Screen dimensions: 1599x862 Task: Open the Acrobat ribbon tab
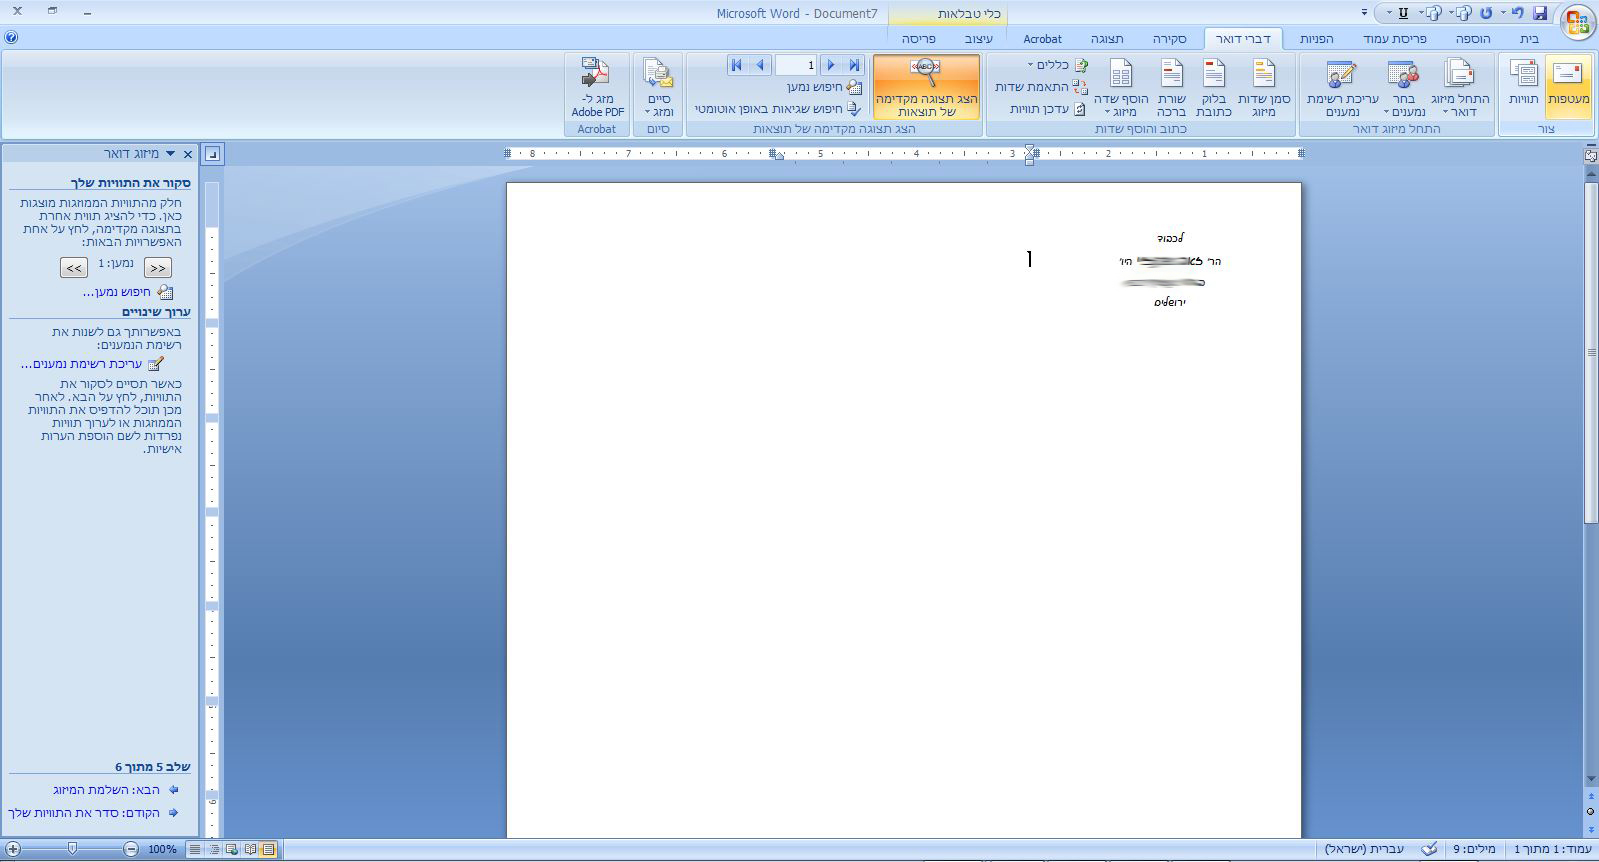1042,39
